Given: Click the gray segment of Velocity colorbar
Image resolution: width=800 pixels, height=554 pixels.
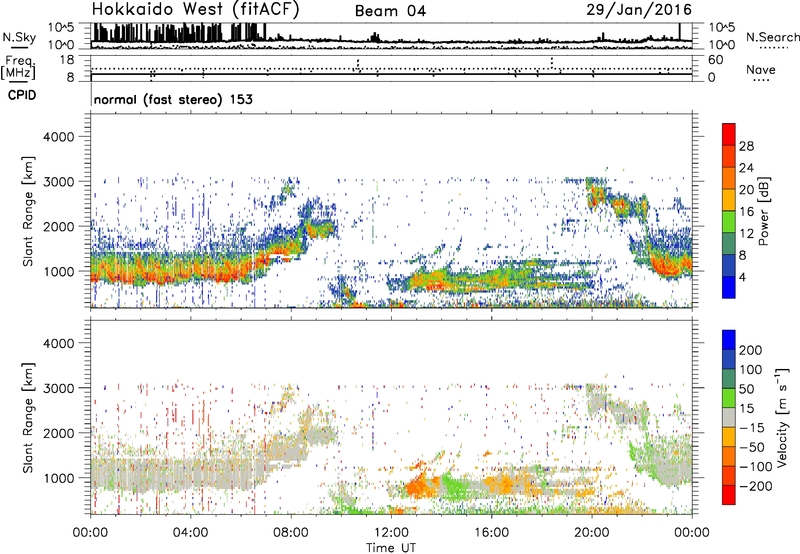Looking at the screenshot, I should point(729,417).
